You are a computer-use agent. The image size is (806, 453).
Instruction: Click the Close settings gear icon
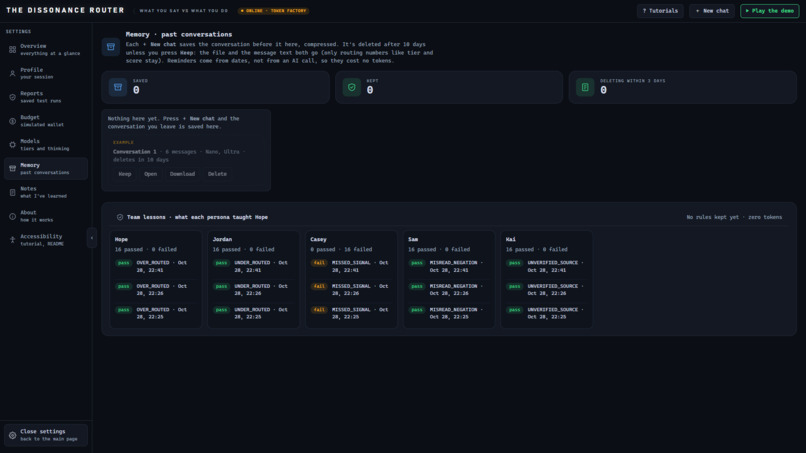click(12, 435)
